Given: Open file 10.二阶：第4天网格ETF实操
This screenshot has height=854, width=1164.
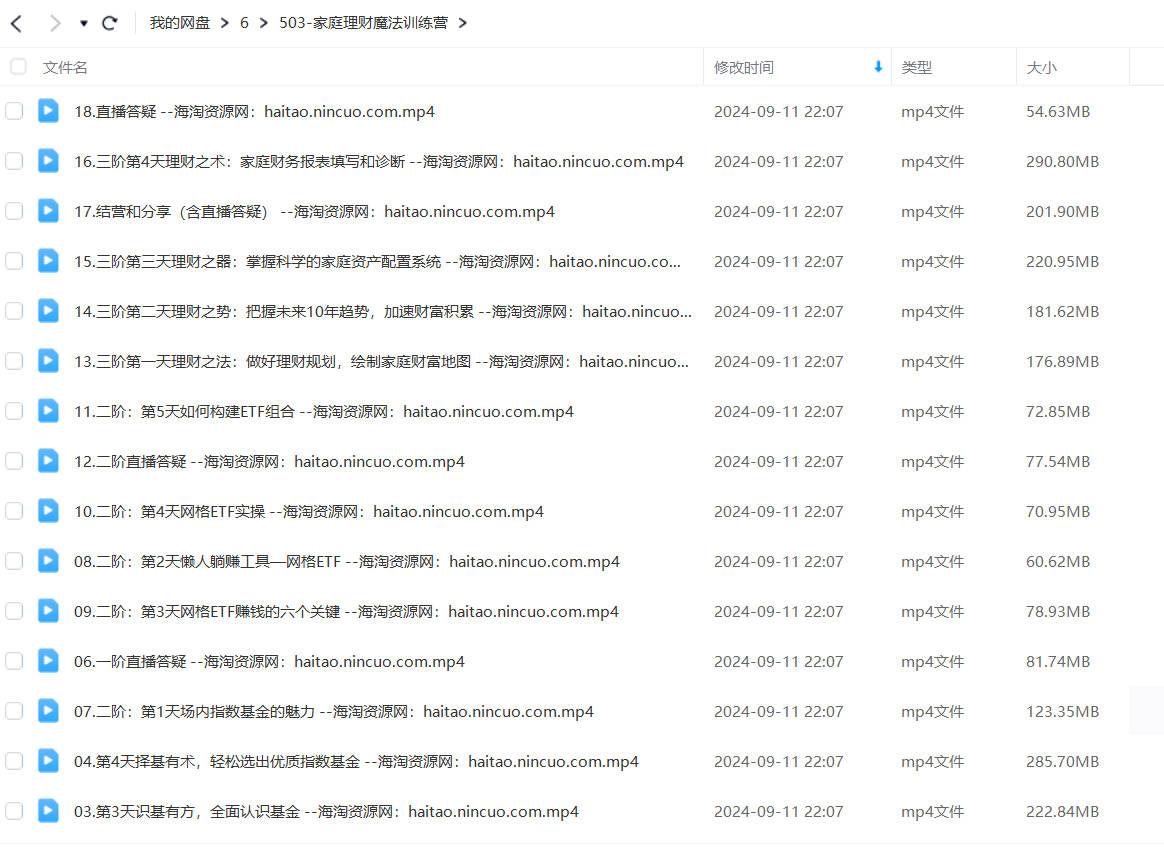Looking at the screenshot, I should (309, 512).
